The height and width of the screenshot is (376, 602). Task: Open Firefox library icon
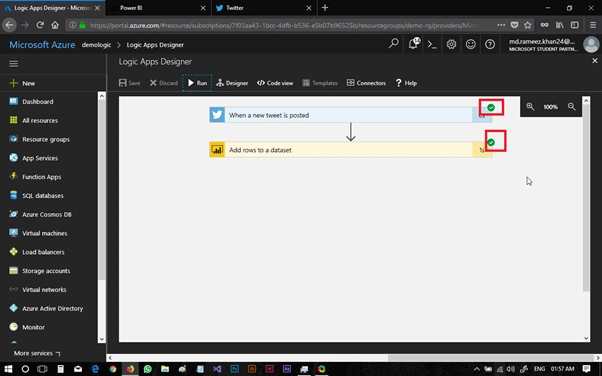559,25
